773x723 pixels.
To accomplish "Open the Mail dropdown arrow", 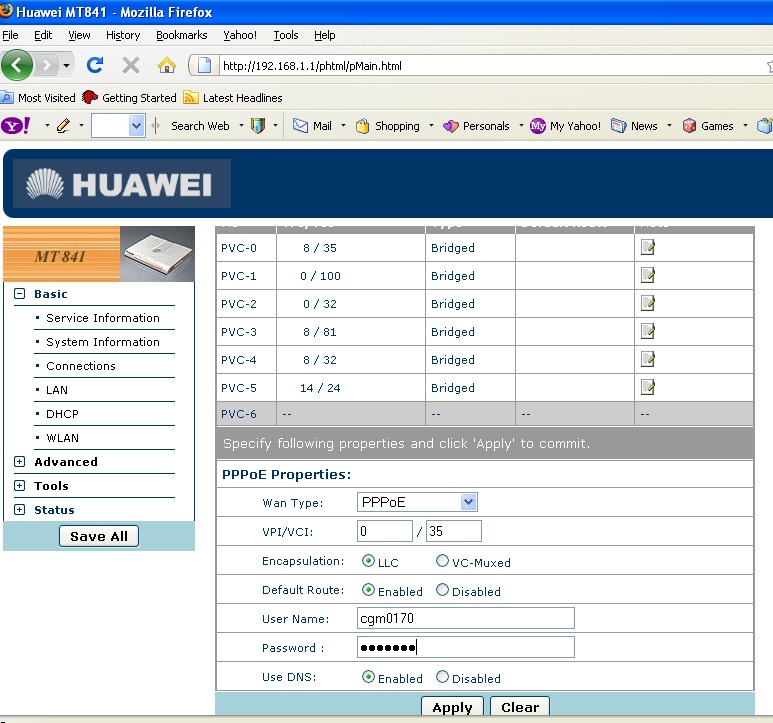I will (x=343, y=126).
